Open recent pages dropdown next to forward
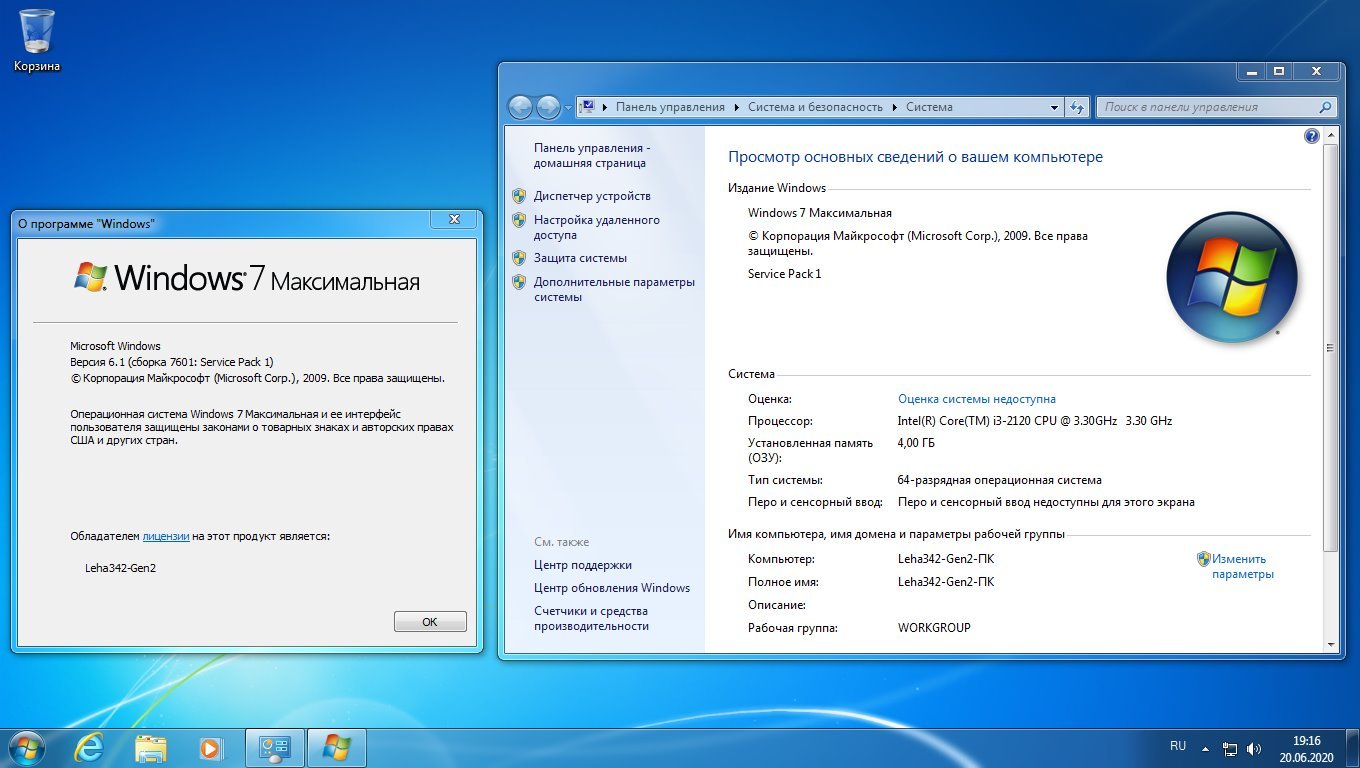 pyautogui.click(x=568, y=107)
